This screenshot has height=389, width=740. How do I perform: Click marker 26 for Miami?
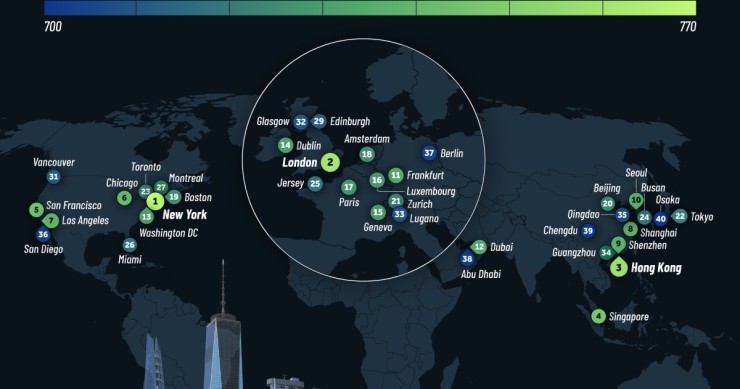click(130, 245)
